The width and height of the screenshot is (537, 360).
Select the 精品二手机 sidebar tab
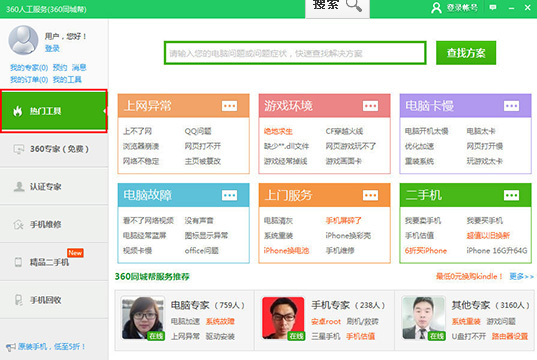coord(54,262)
